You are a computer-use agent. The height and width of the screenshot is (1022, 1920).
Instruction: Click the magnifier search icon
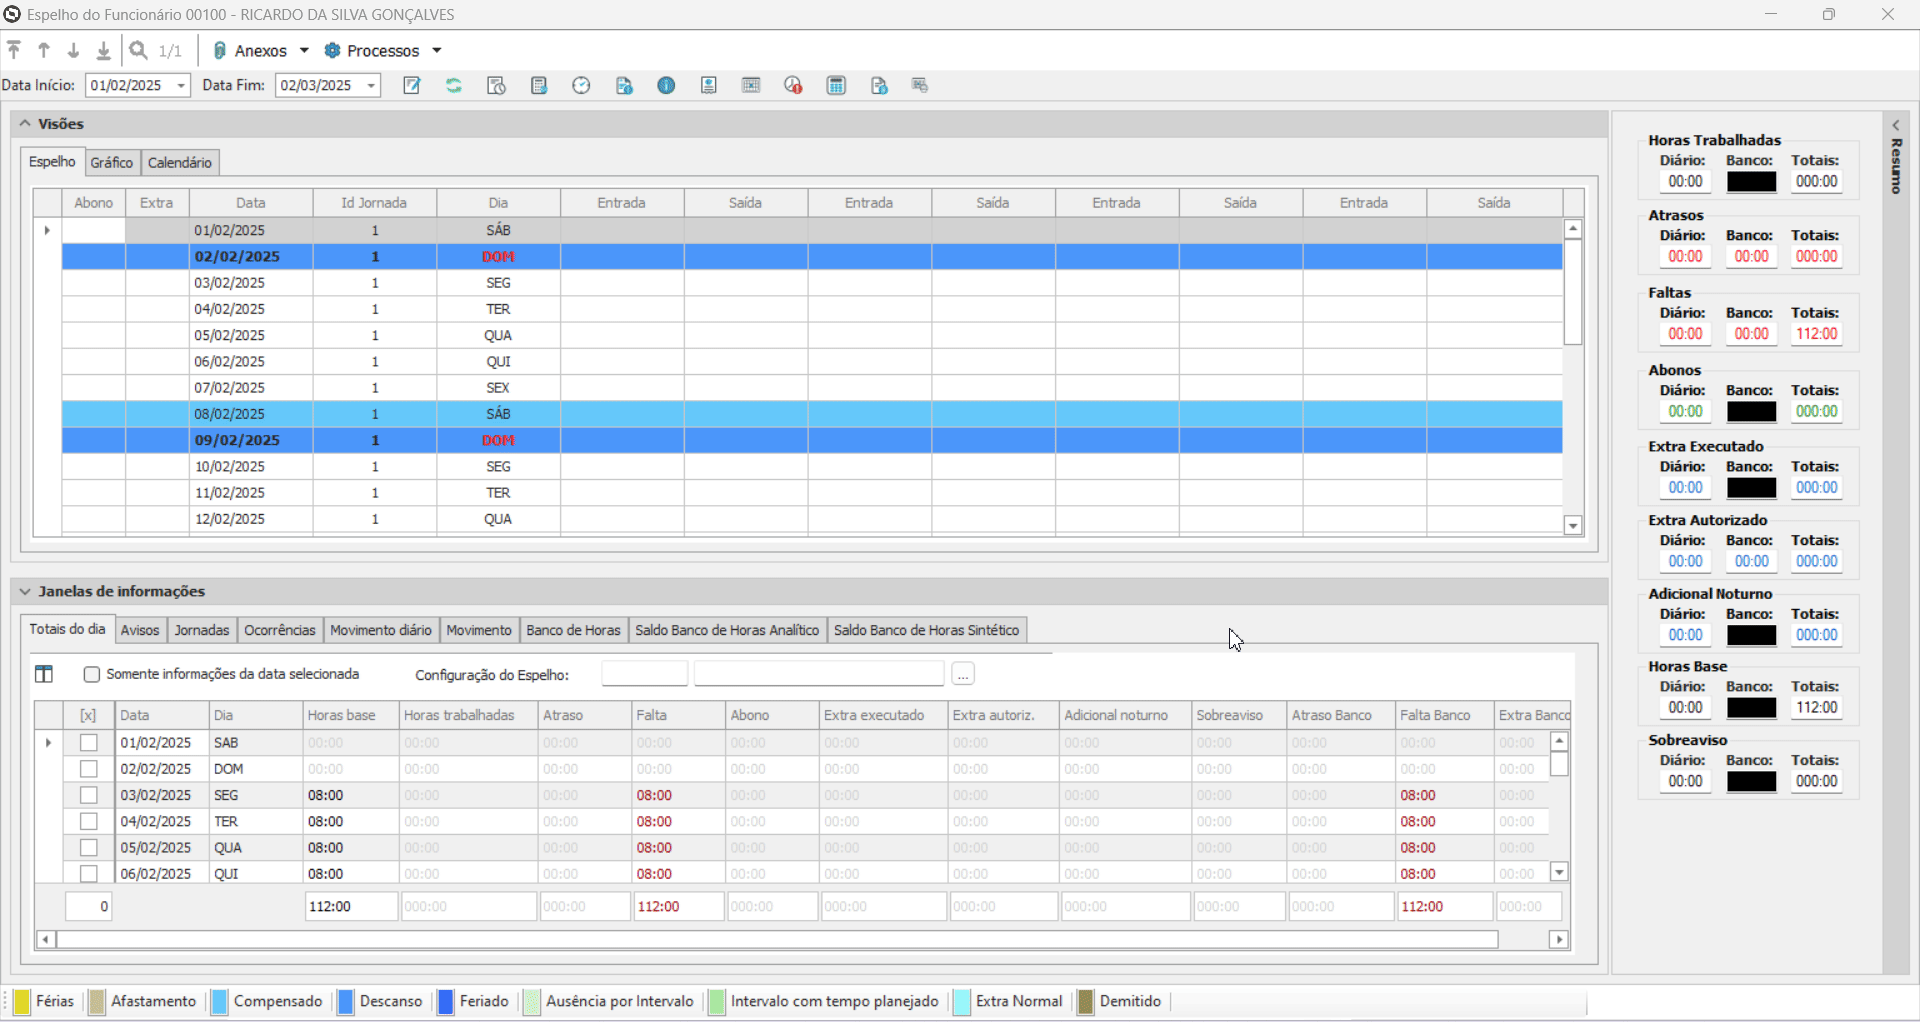(x=139, y=50)
